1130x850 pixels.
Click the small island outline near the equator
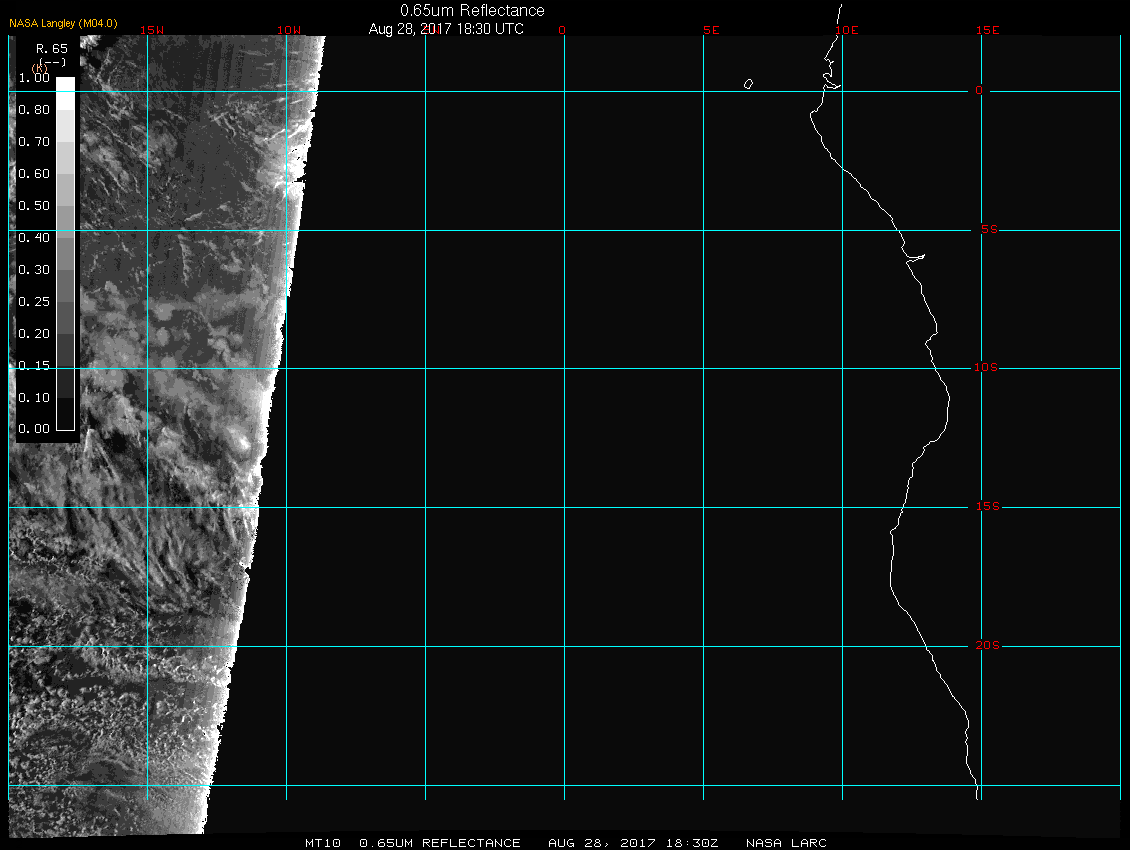tap(748, 84)
